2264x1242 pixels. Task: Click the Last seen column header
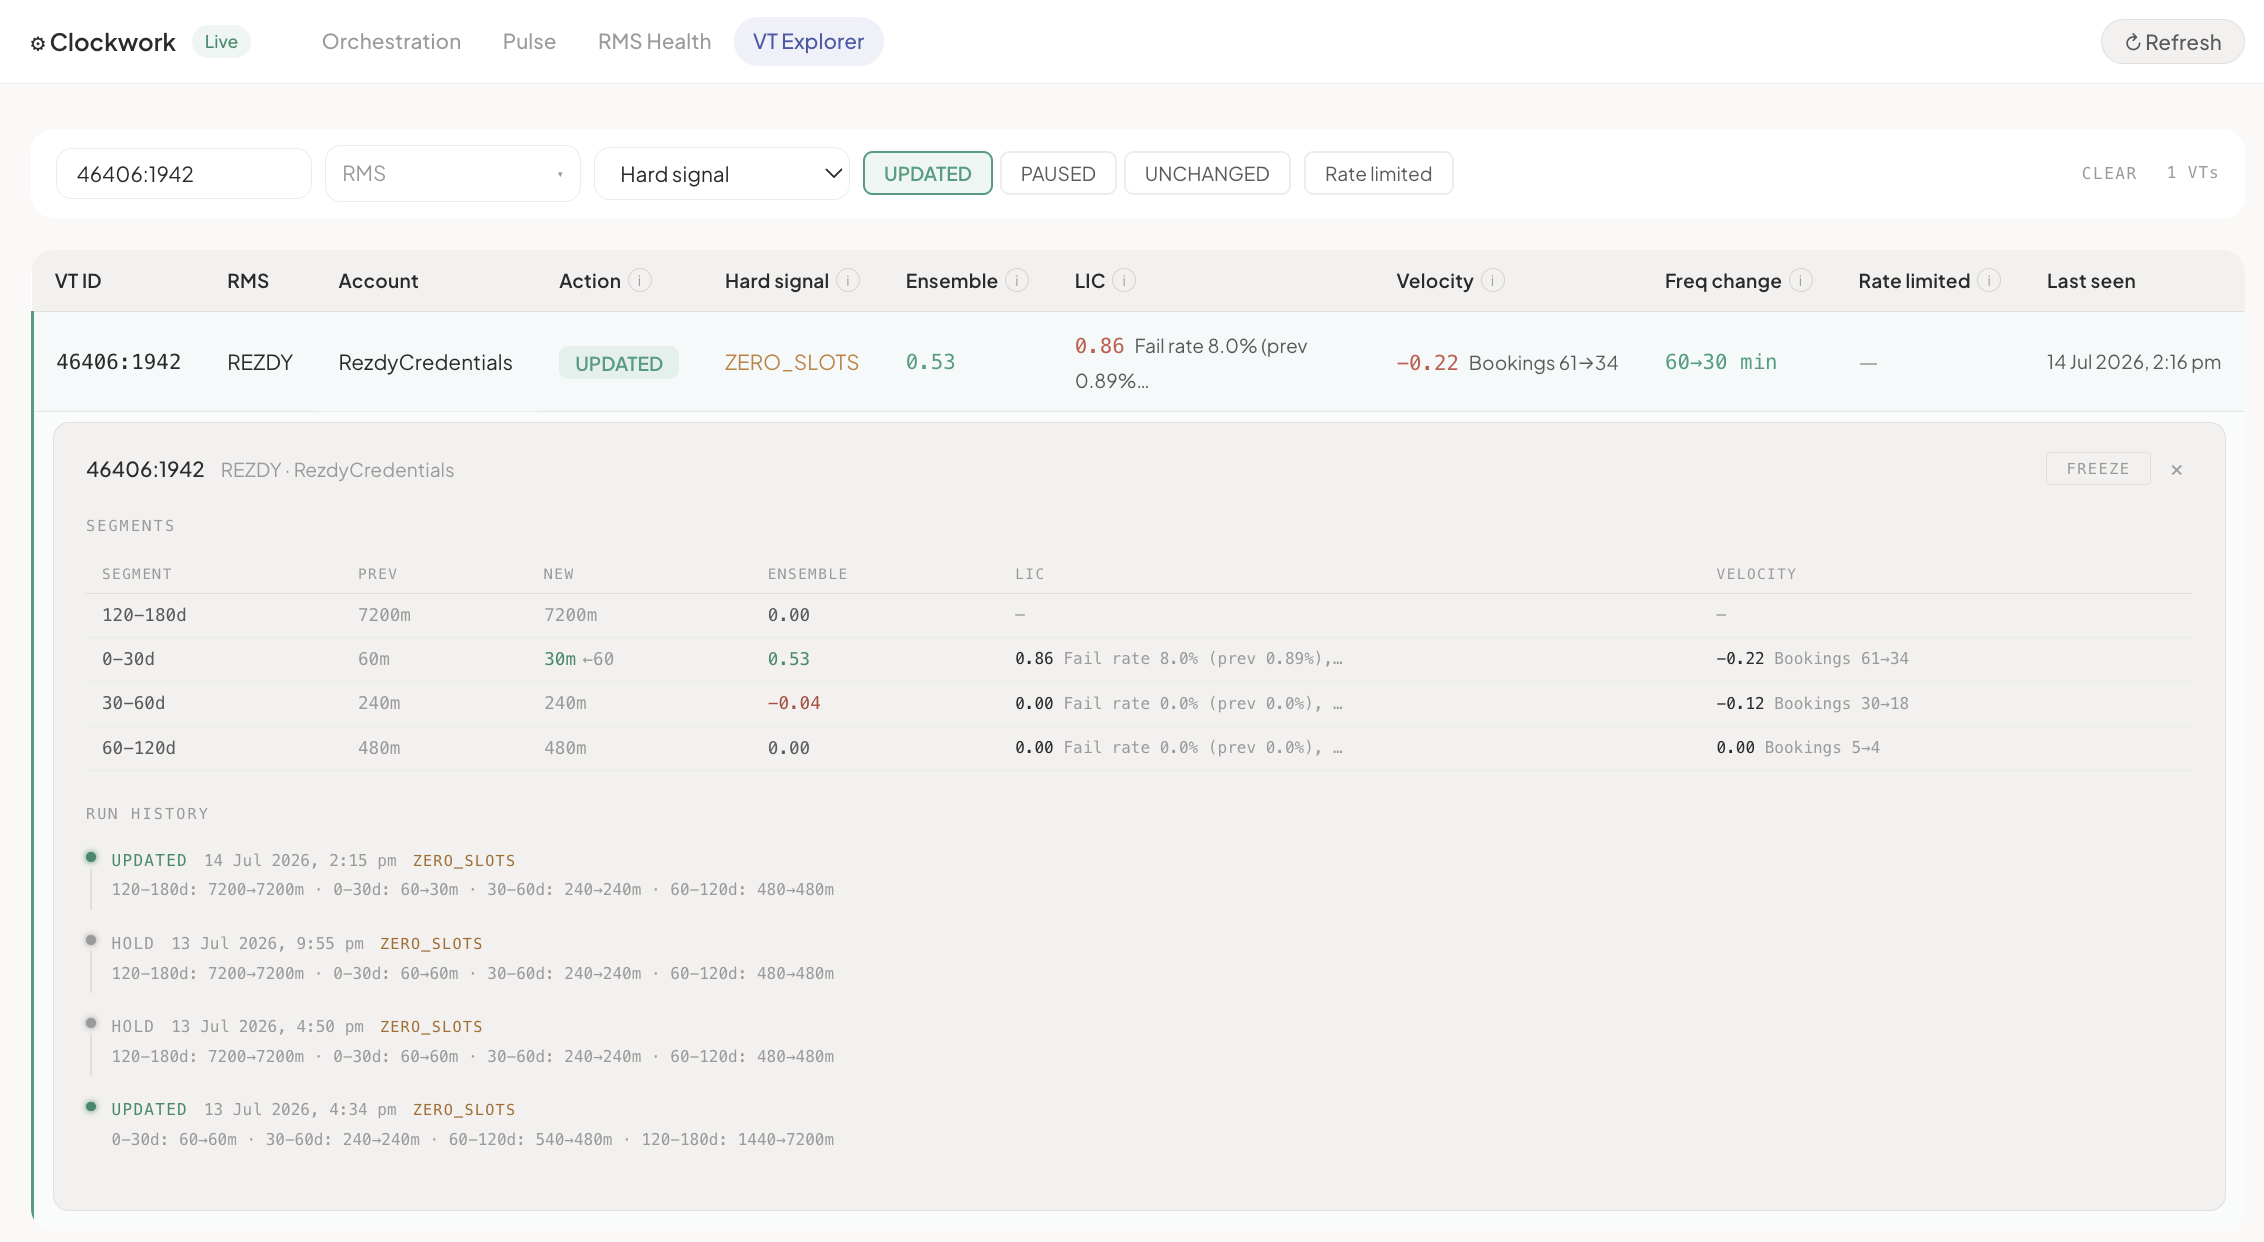tap(2090, 281)
